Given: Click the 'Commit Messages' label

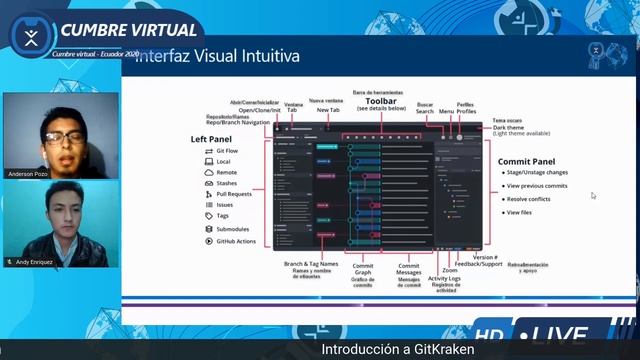Looking at the screenshot, I should [x=409, y=269].
